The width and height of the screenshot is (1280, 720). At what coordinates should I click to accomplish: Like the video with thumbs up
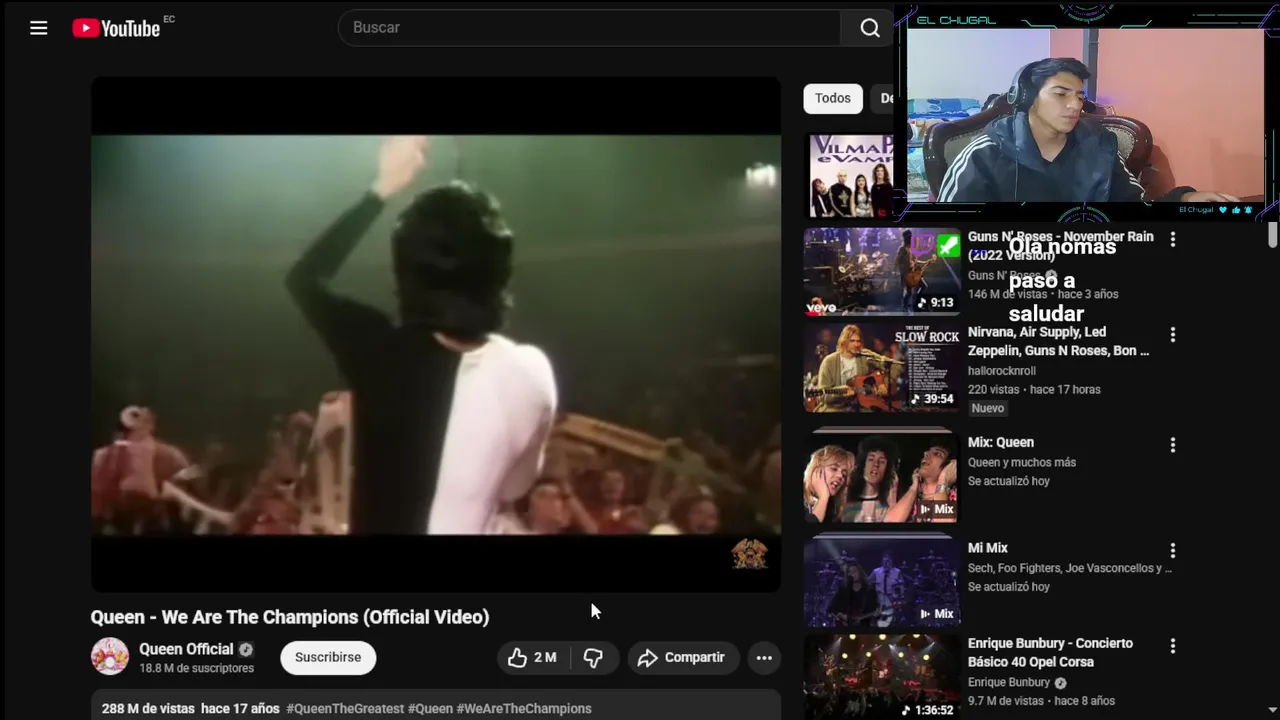pyautogui.click(x=533, y=657)
